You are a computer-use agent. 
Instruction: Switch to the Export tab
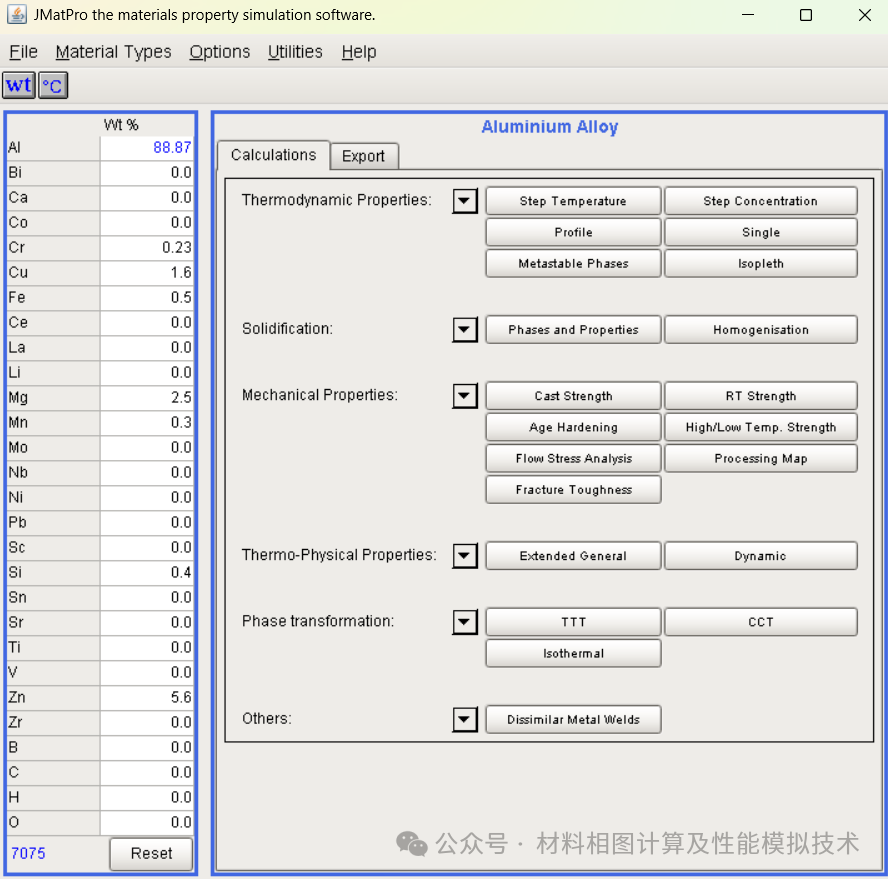[x=364, y=156]
